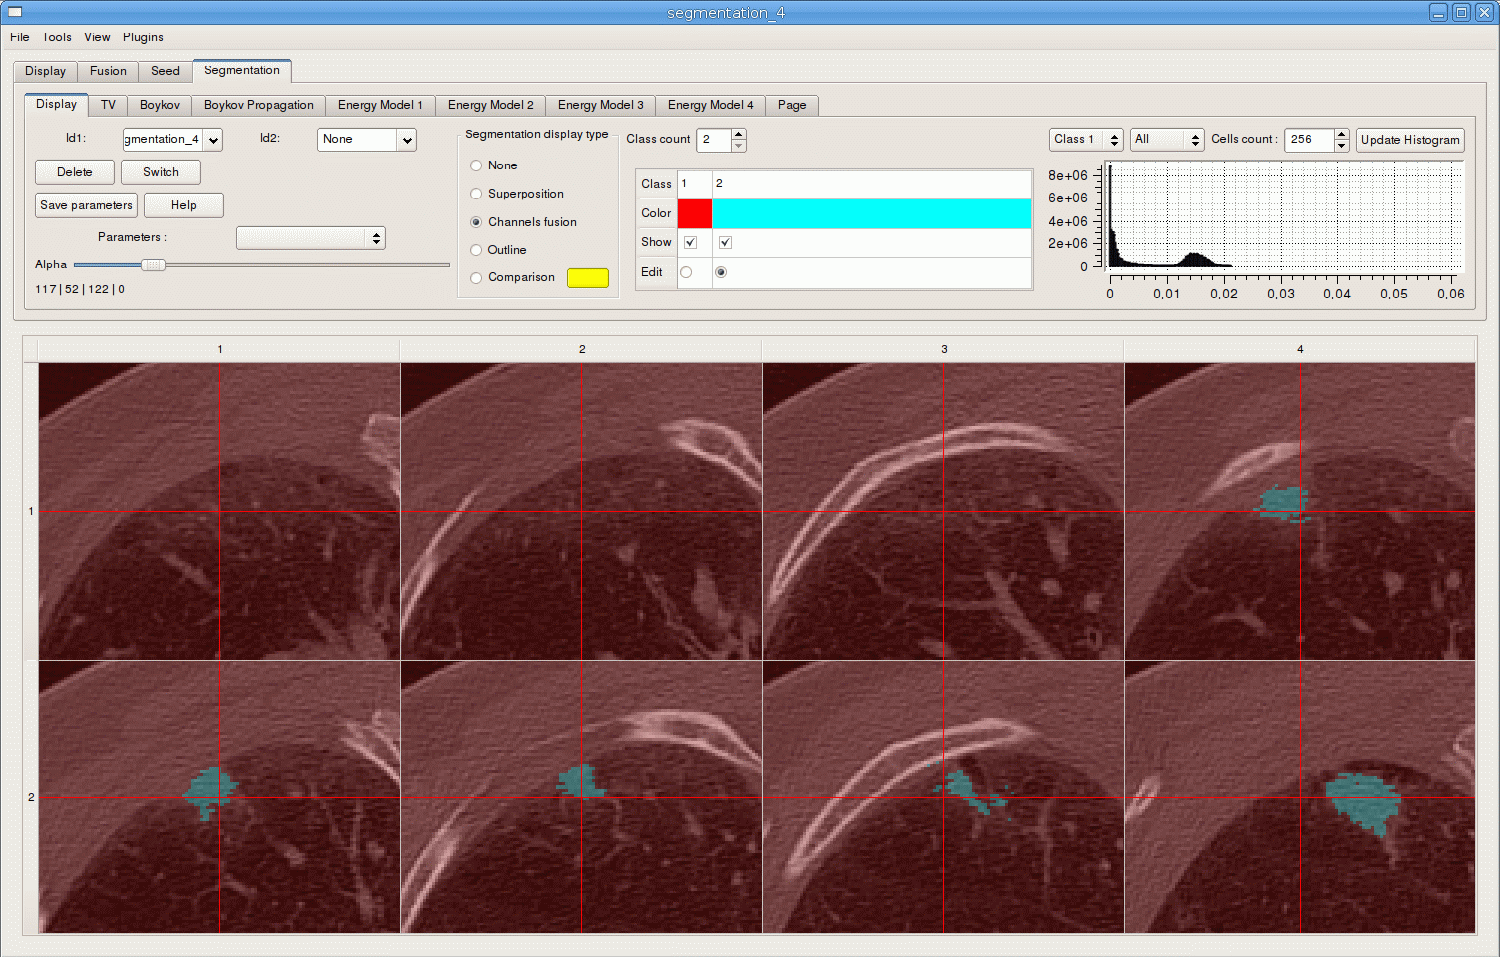Increase the Cells count value
Screen dimensions: 1500x957
pyautogui.click(x=1342, y=134)
